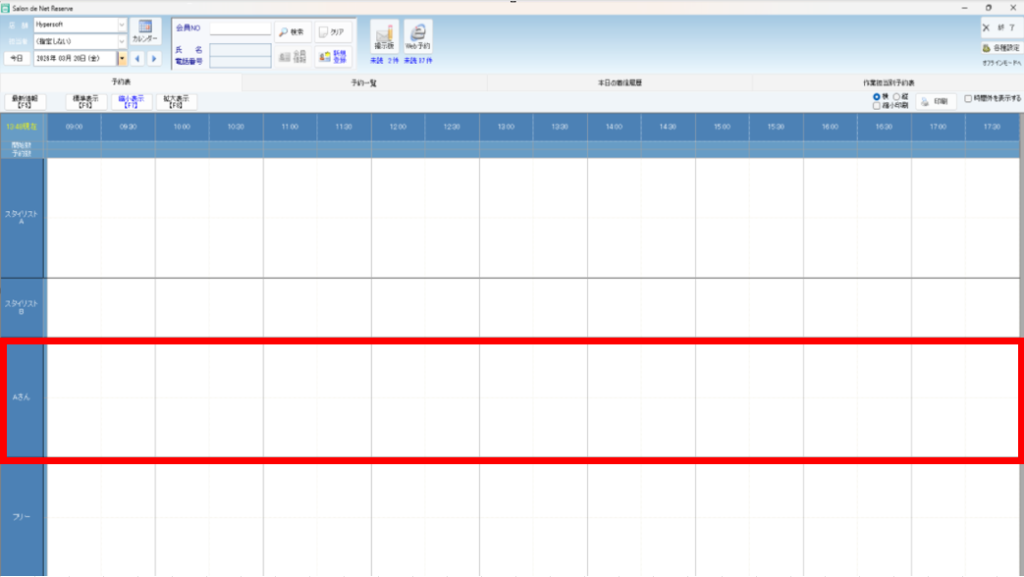Expand the (指定しない) staff dropdown
Screen dimensions: 1024x577
122,41
